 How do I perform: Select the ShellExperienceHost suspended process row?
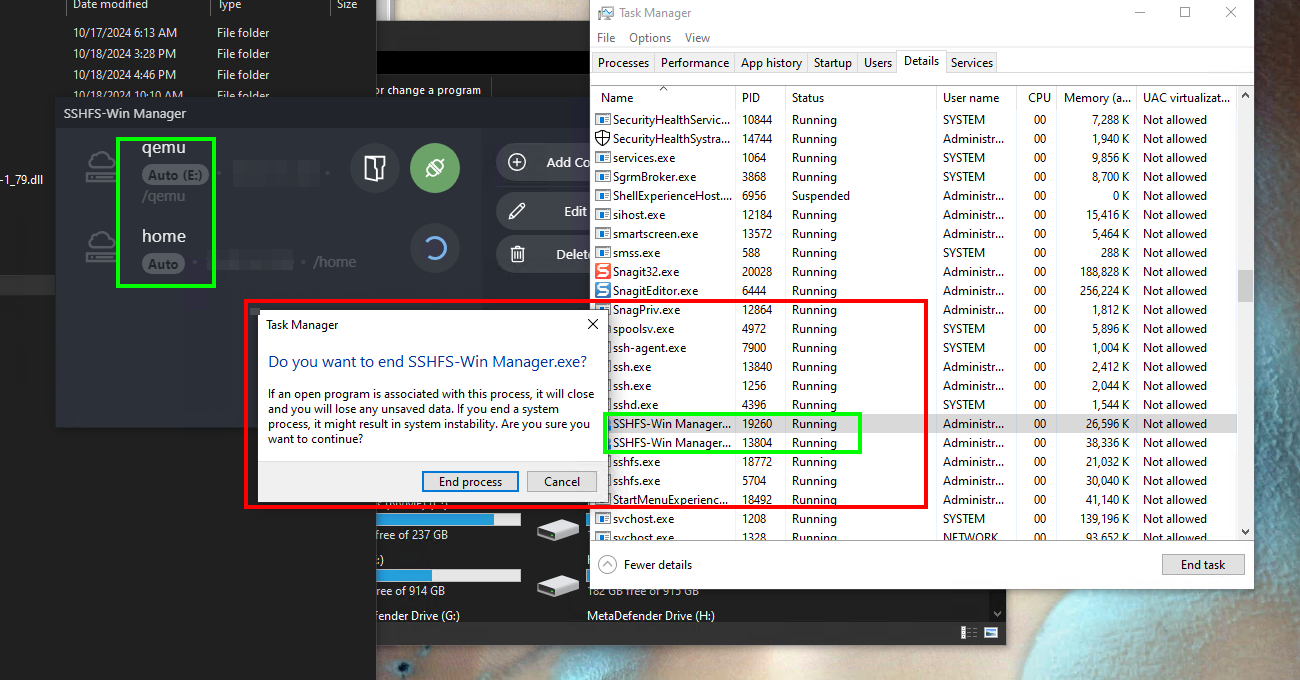point(915,195)
